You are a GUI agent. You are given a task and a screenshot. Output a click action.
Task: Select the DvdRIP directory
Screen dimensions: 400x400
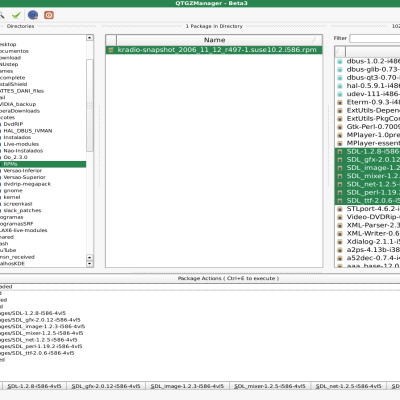(13, 124)
